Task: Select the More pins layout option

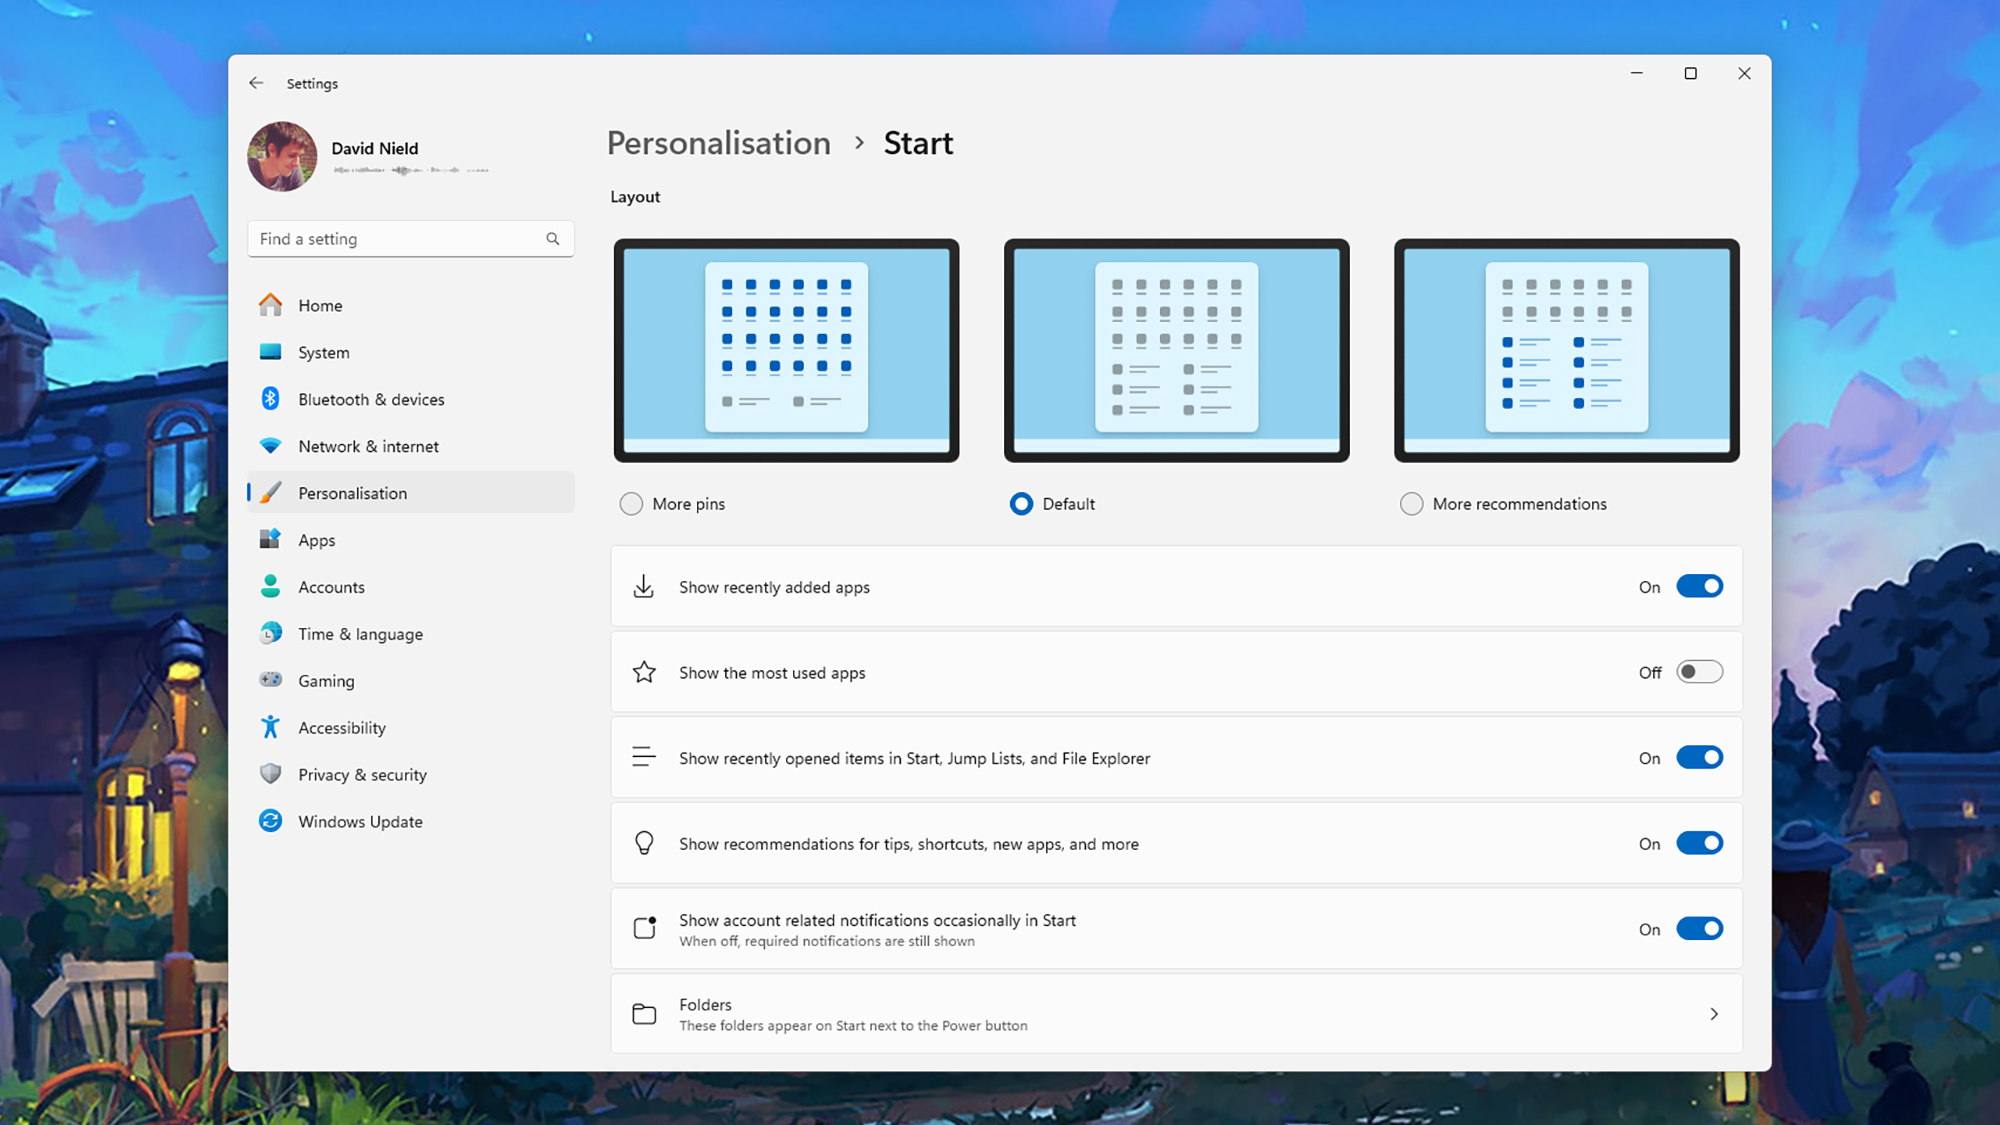Action: pyautogui.click(x=630, y=504)
